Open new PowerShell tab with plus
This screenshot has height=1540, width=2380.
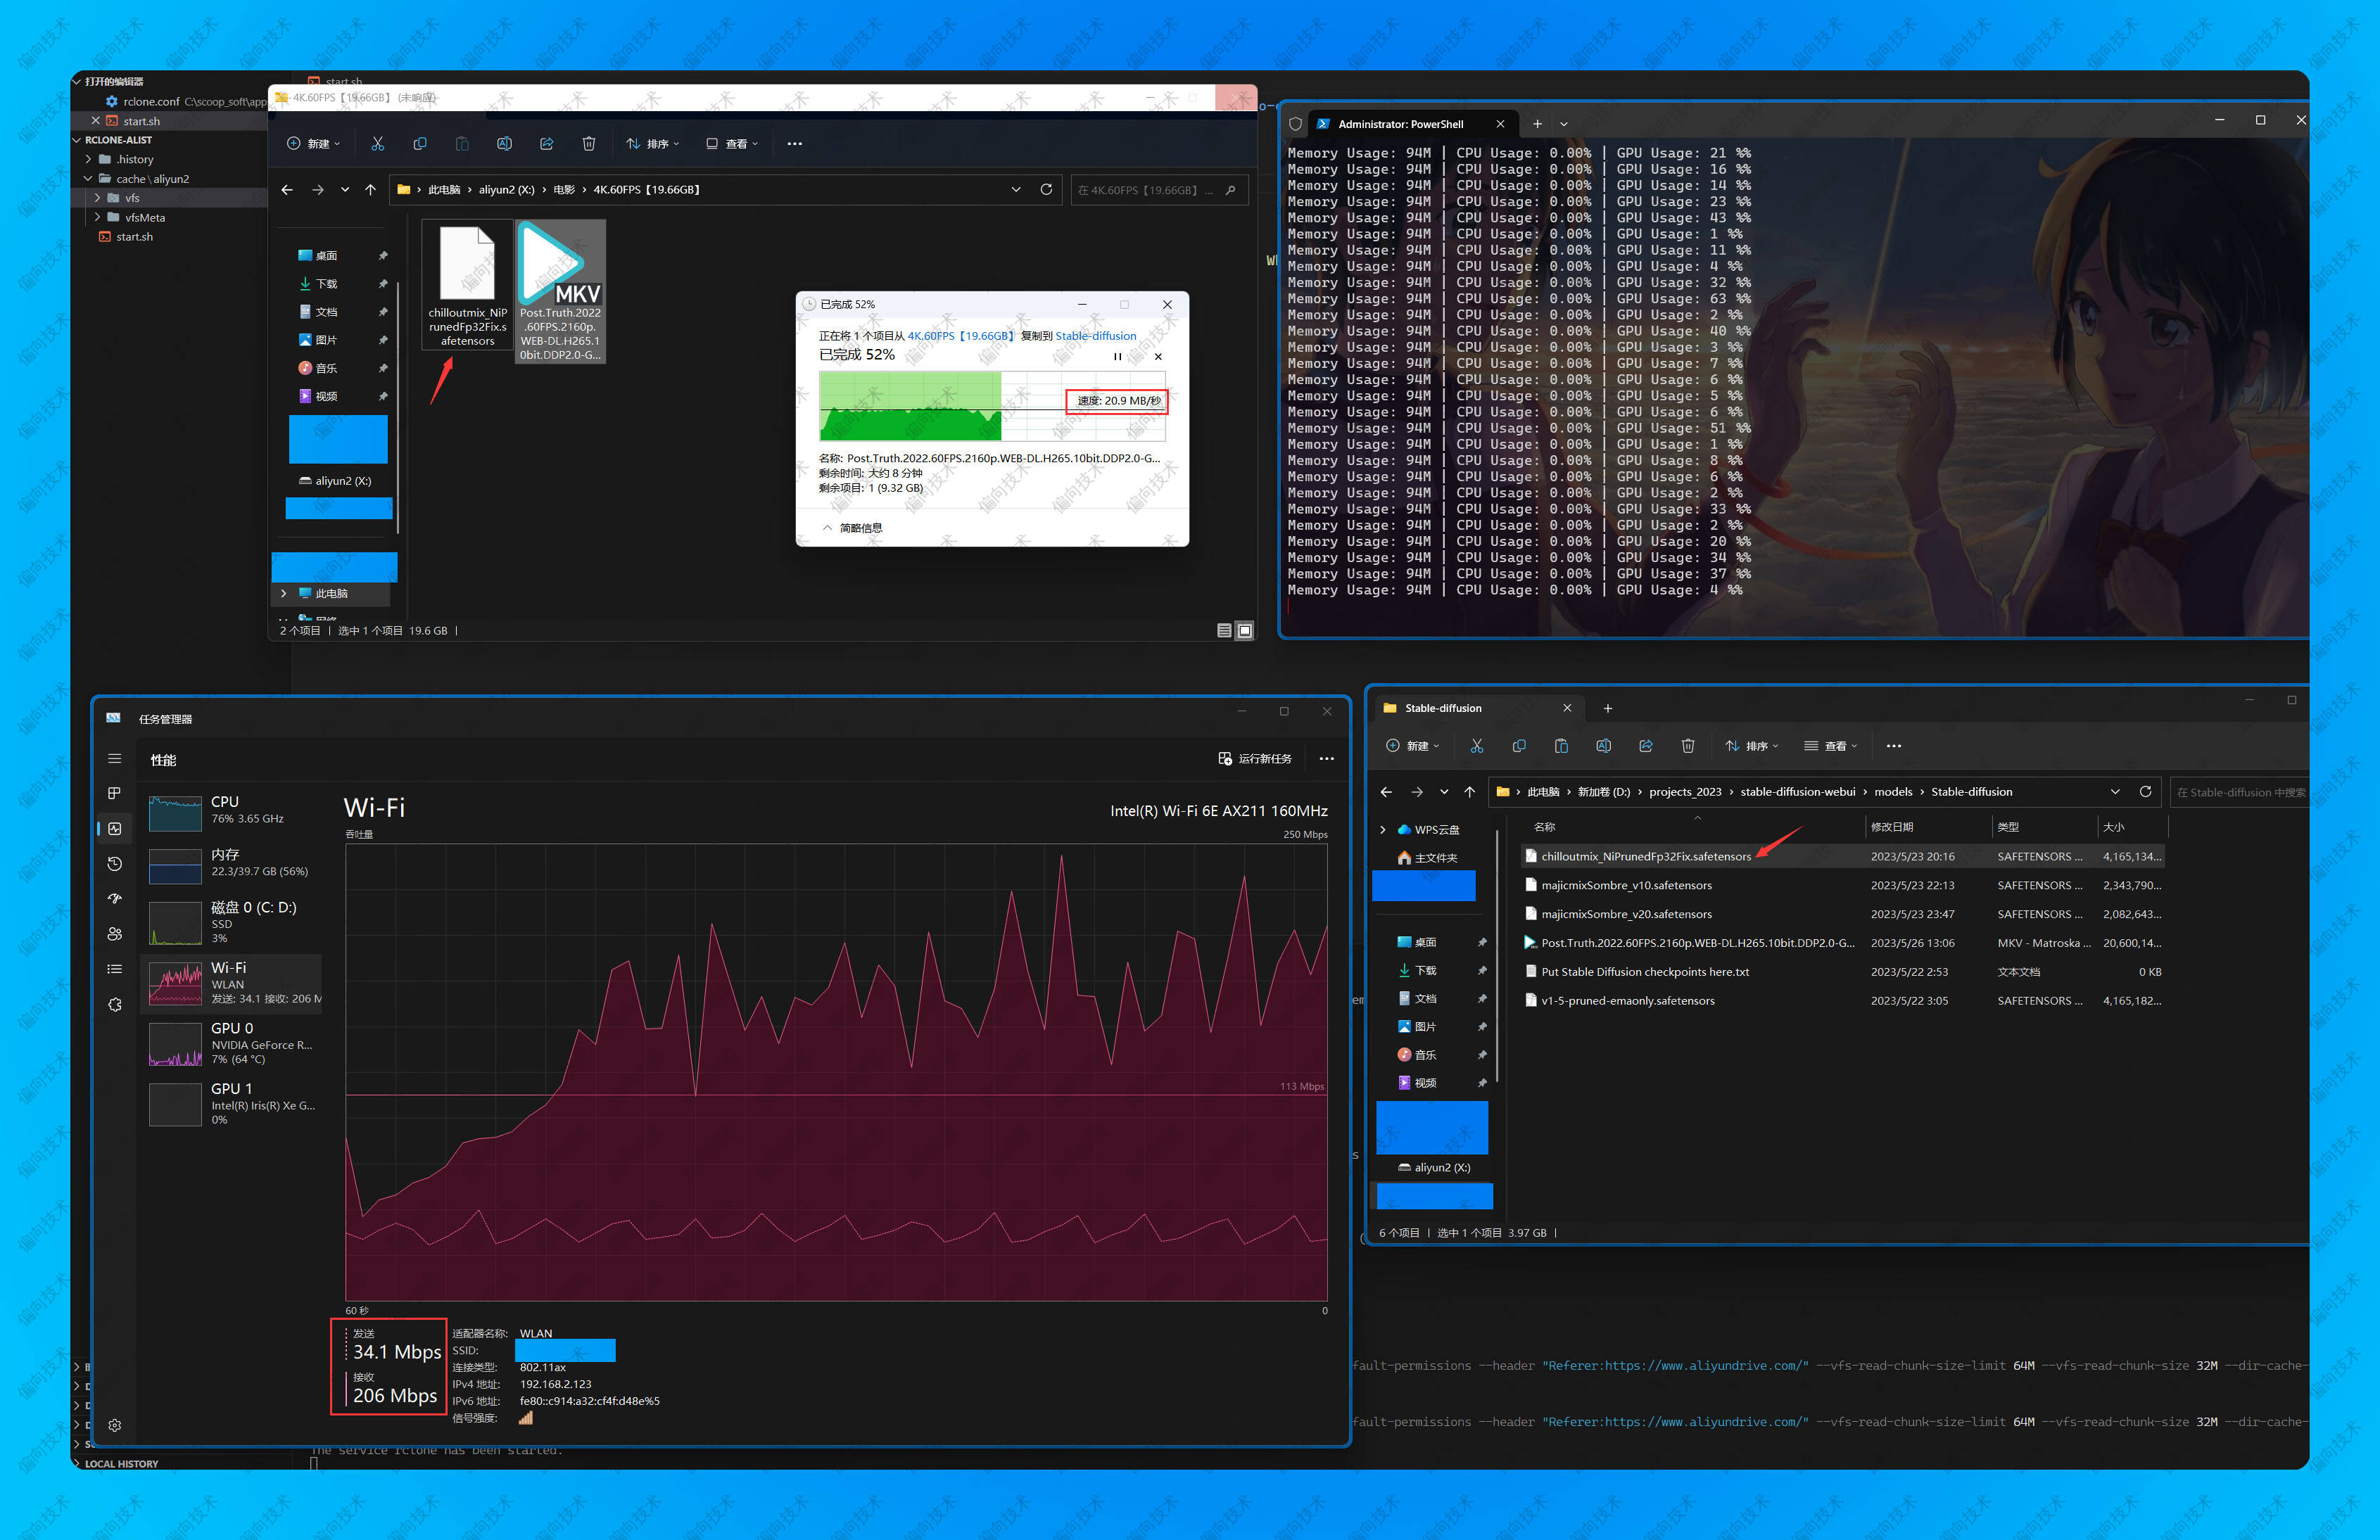tap(1537, 124)
